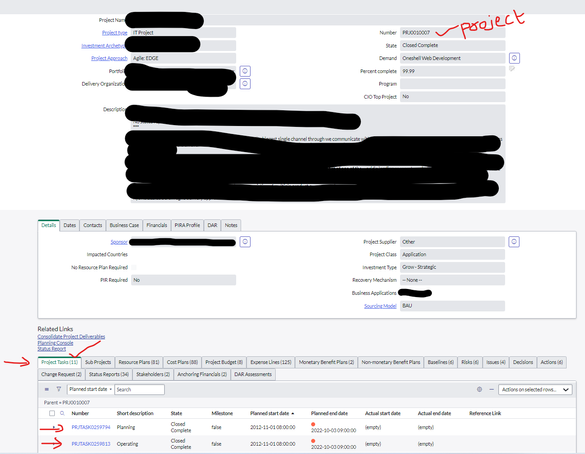
Task: Open the list context menu icon
Action: tap(47, 389)
